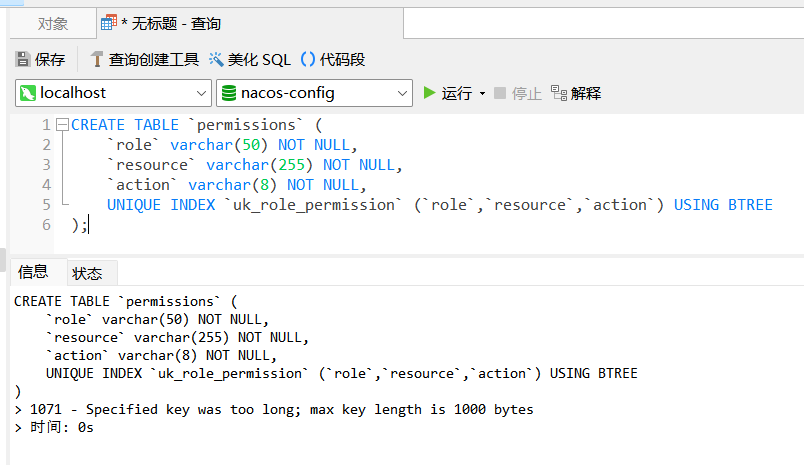The image size is (804, 465).
Task: Click the Save floppy disk icon
Action: click(x=23, y=59)
